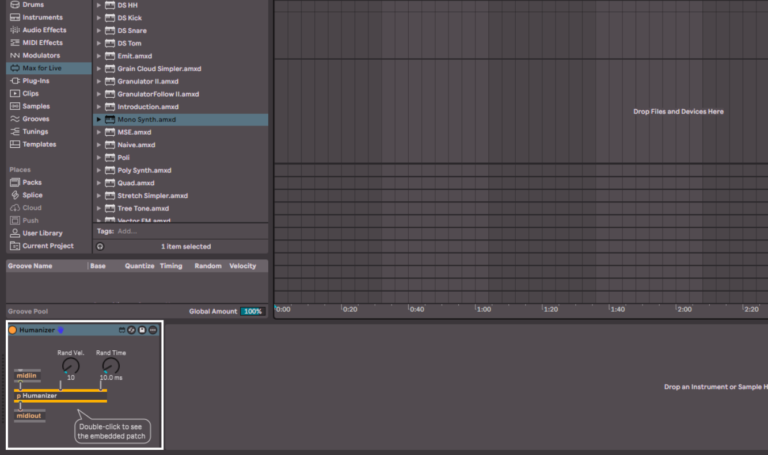Click the Quantize column header
The width and height of the screenshot is (768, 455).
(139, 266)
